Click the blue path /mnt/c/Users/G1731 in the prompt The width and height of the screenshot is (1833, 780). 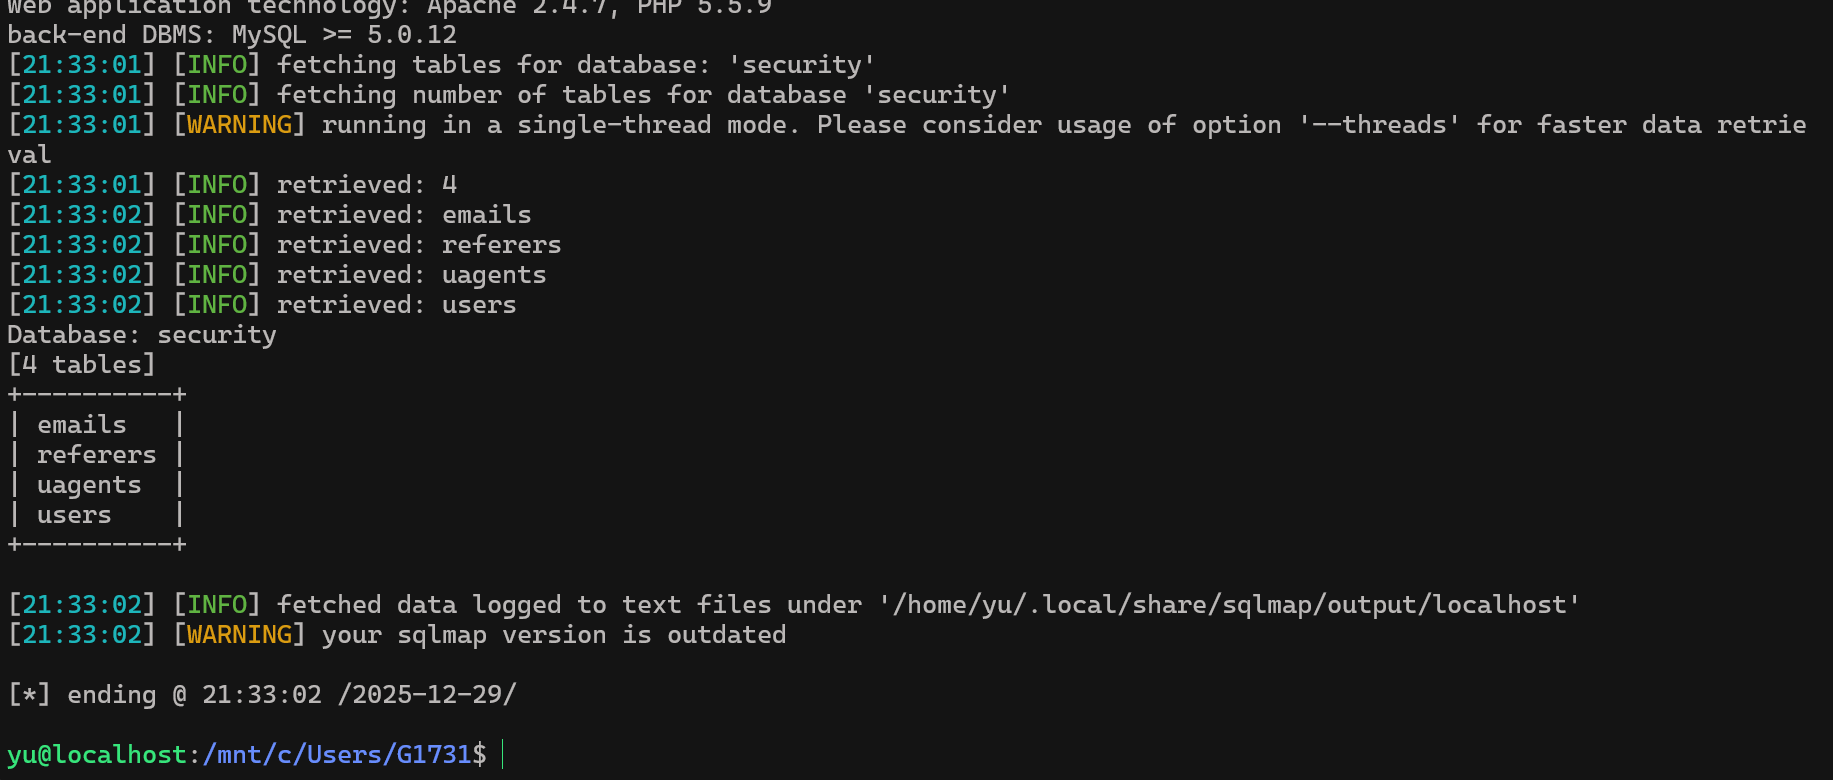pos(336,754)
